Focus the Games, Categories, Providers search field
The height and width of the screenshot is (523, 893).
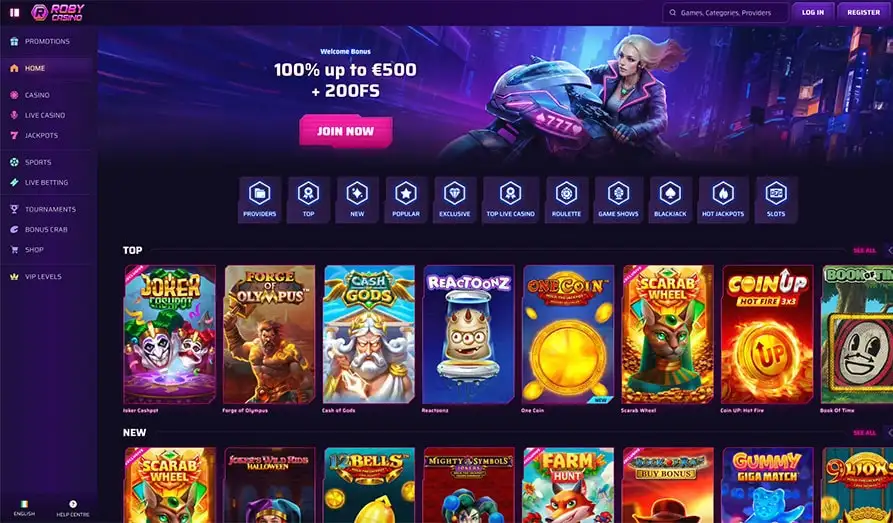[x=726, y=13]
